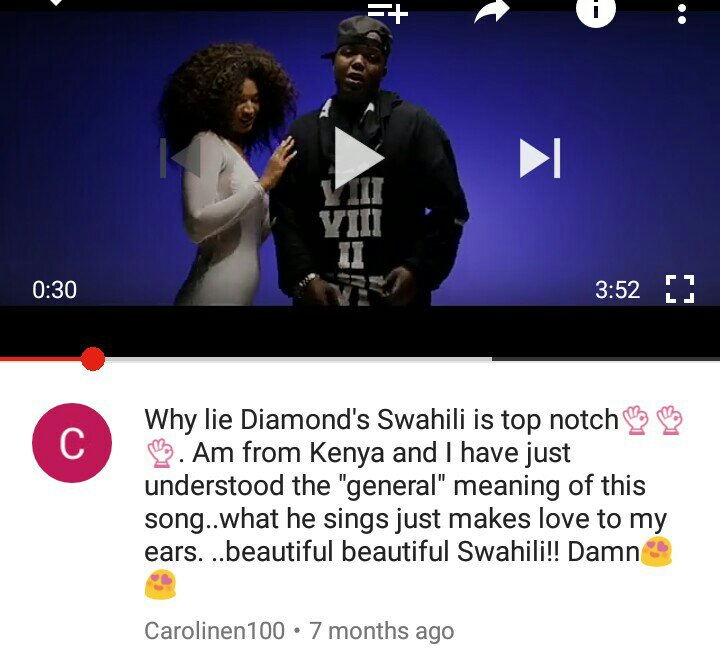Skip to the next video
720x649 pixels.
(x=540, y=158)
